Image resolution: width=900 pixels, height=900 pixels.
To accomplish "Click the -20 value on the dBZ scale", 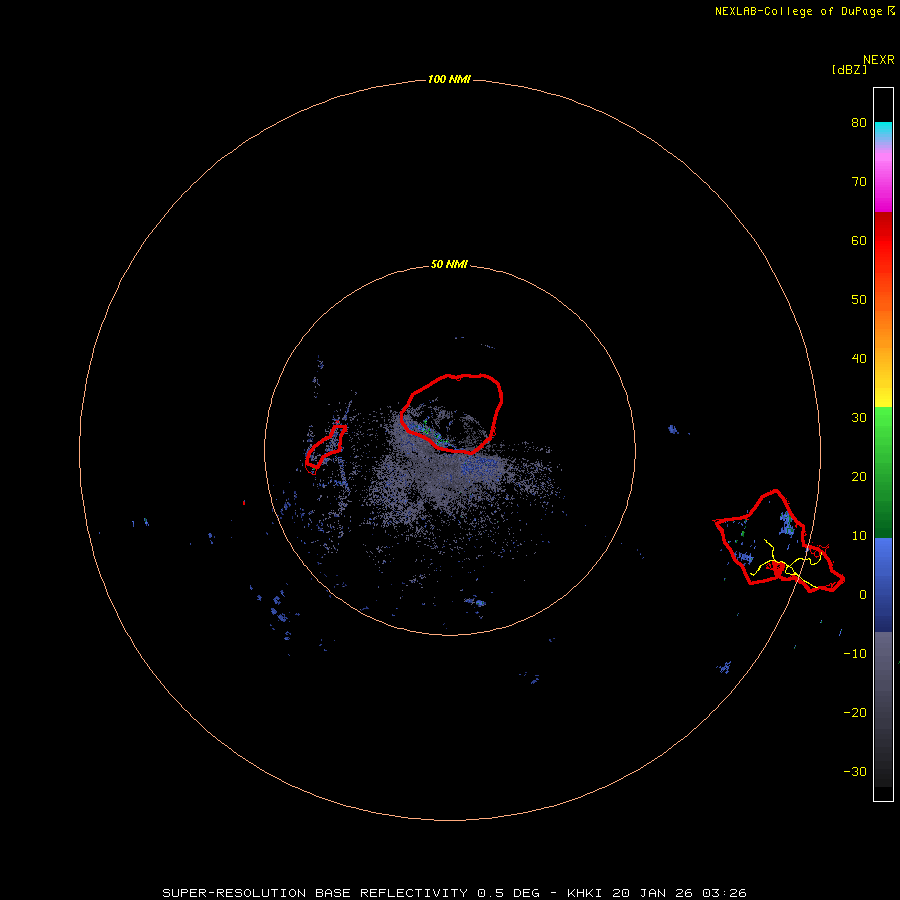I will [x=855, y=712].
